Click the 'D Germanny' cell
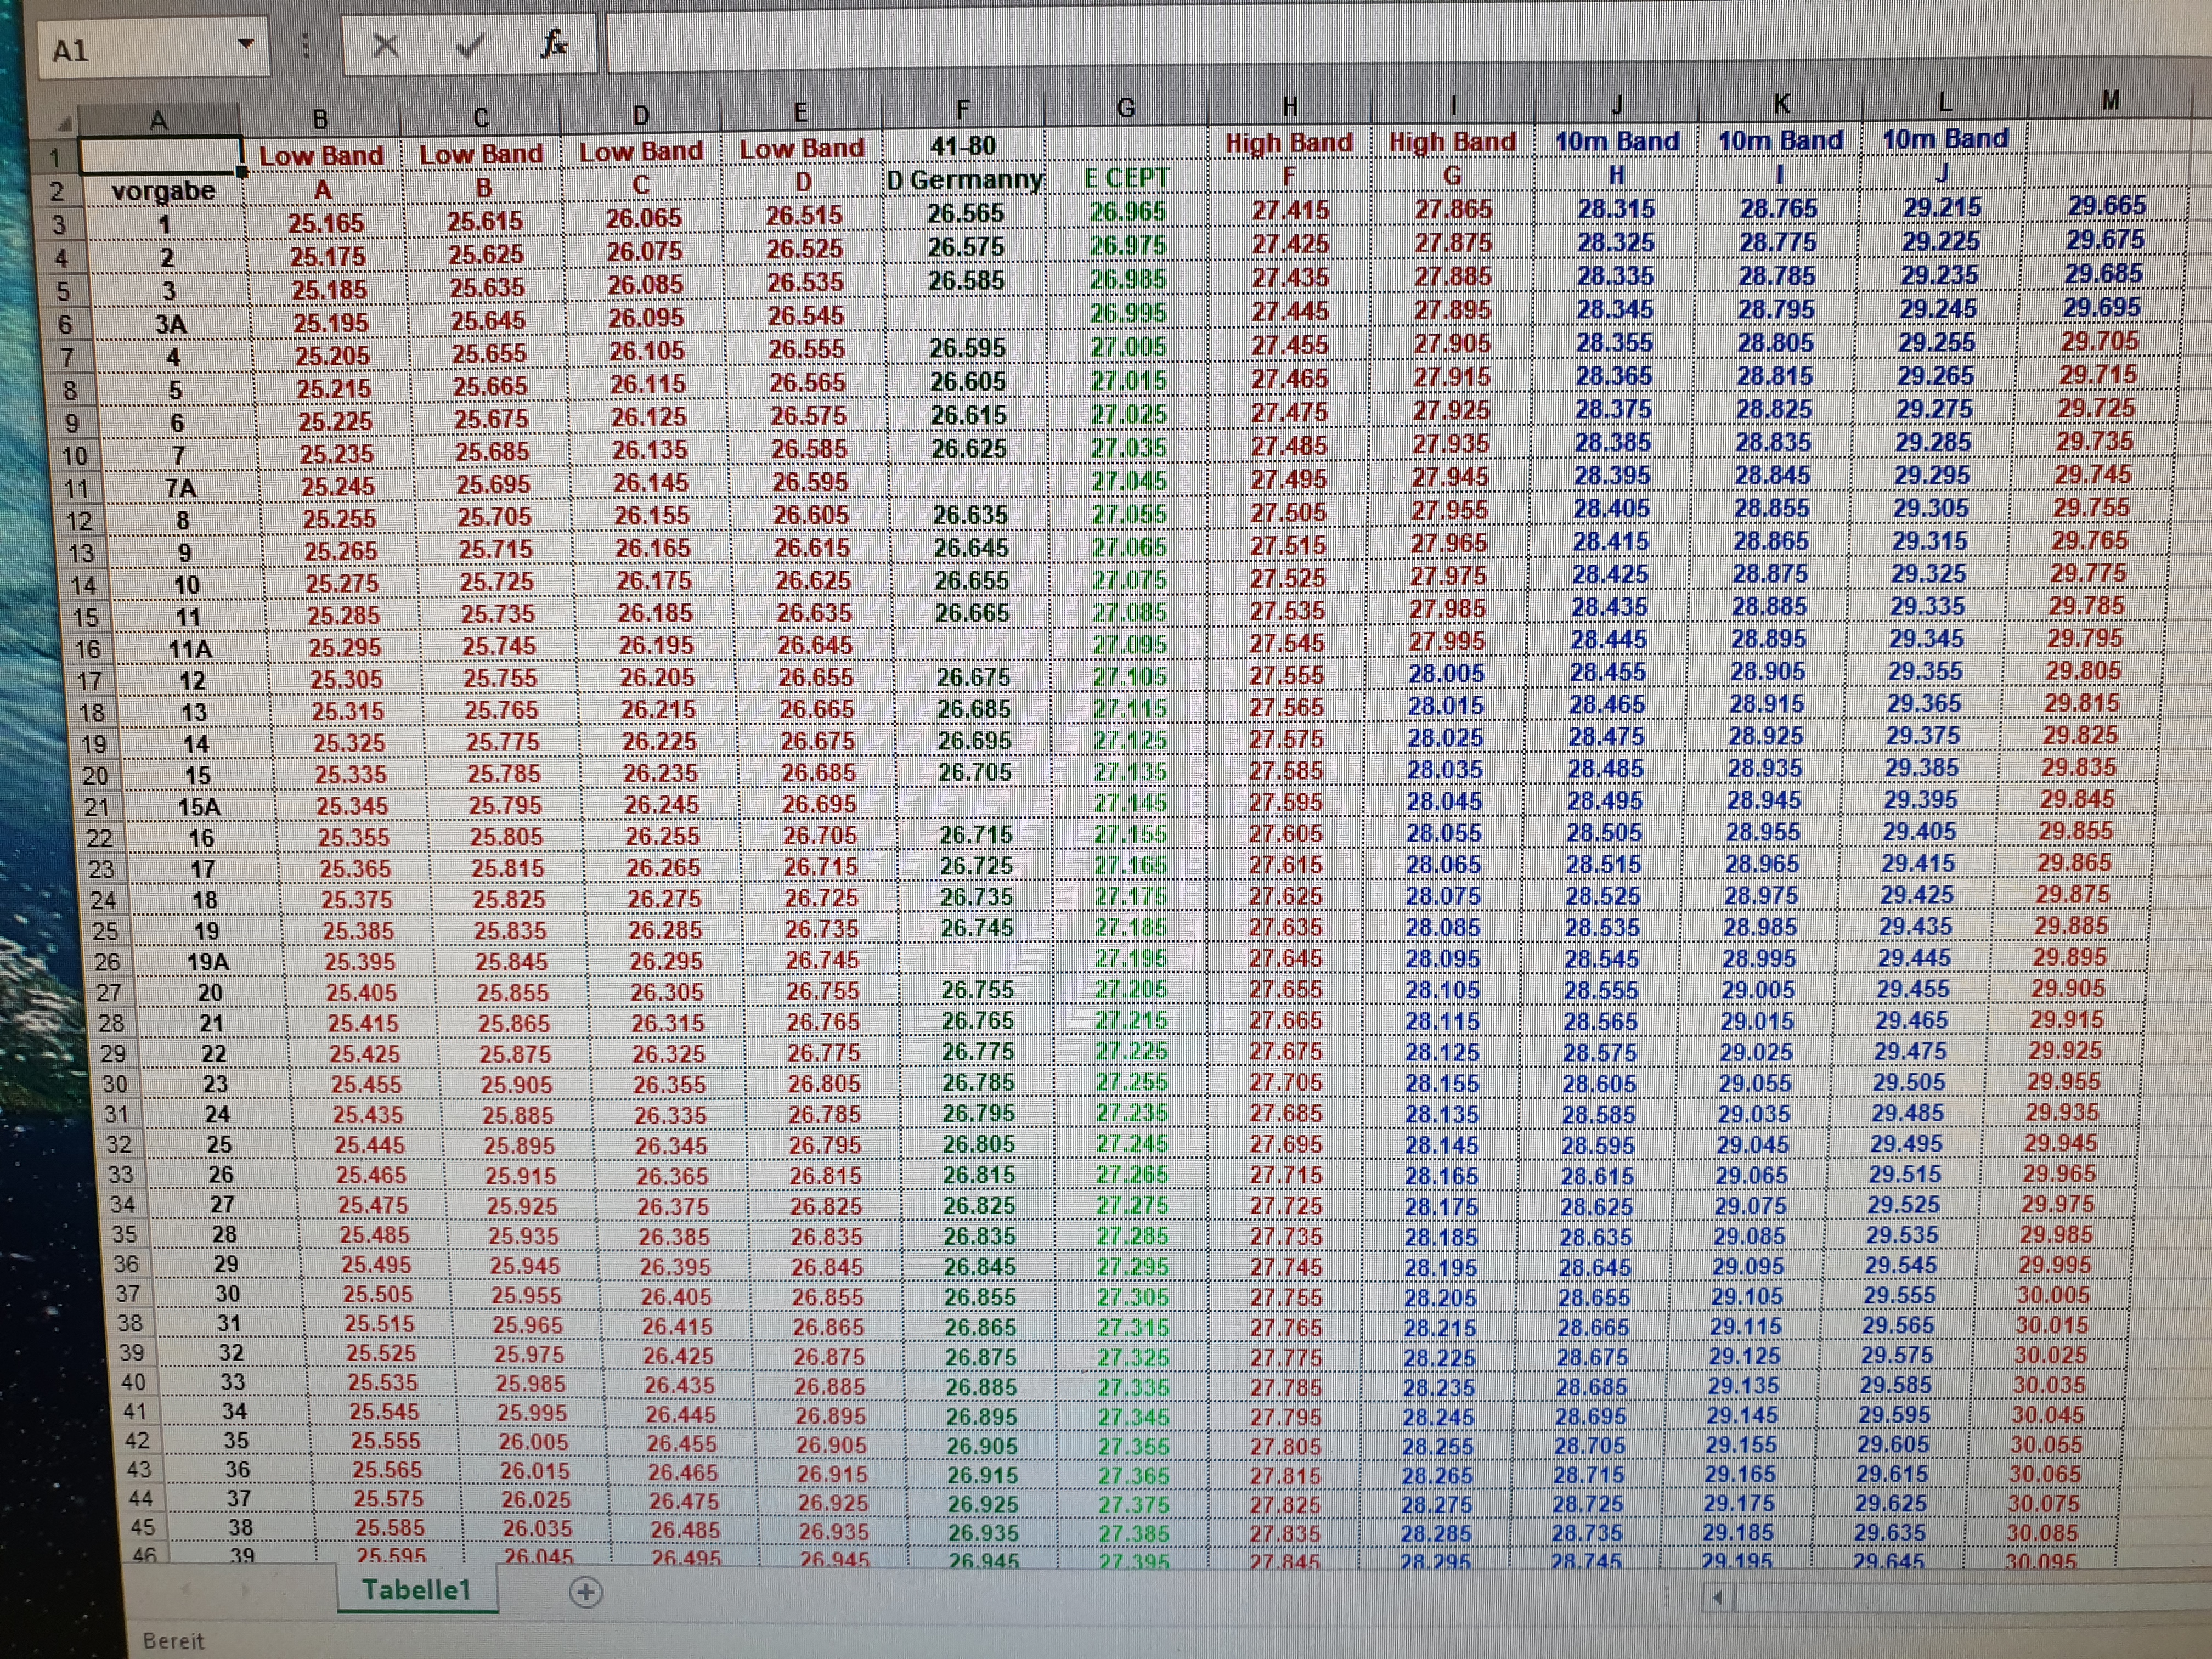The width and height of the screenshot is (2212, 1659). (965, 180)
